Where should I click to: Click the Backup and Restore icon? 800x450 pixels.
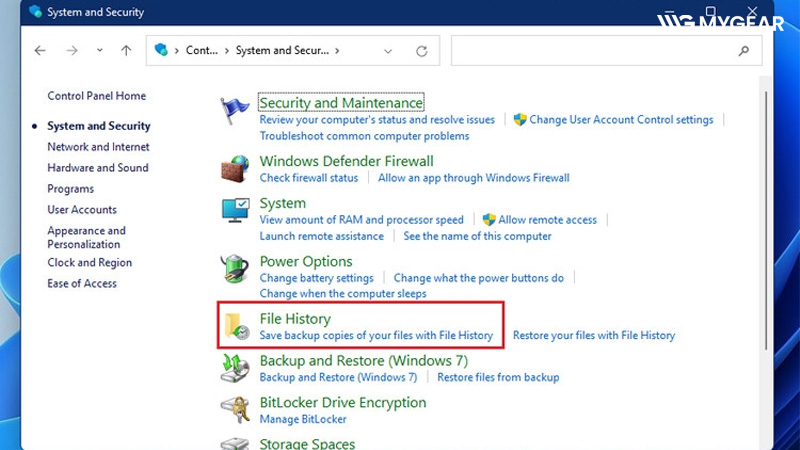[236, 369]
